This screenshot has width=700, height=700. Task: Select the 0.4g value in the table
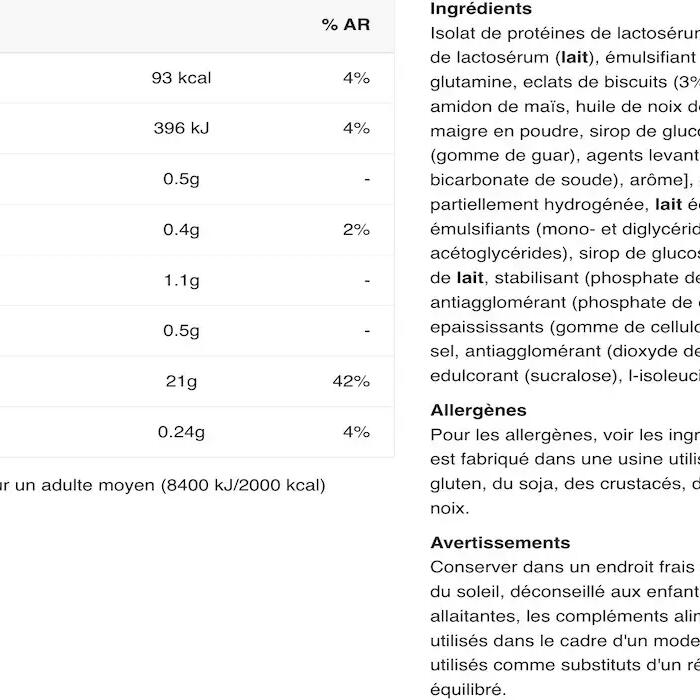pos(182,230)
